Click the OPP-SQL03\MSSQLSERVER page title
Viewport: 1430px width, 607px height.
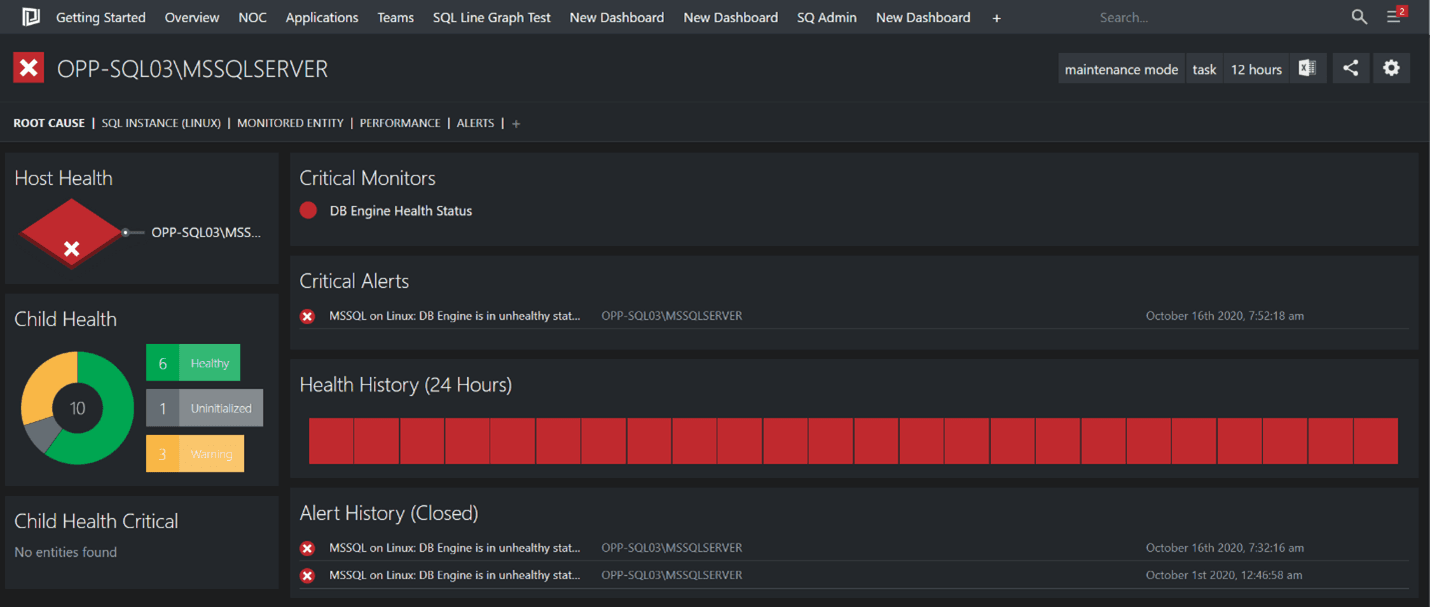coord(193,68)
